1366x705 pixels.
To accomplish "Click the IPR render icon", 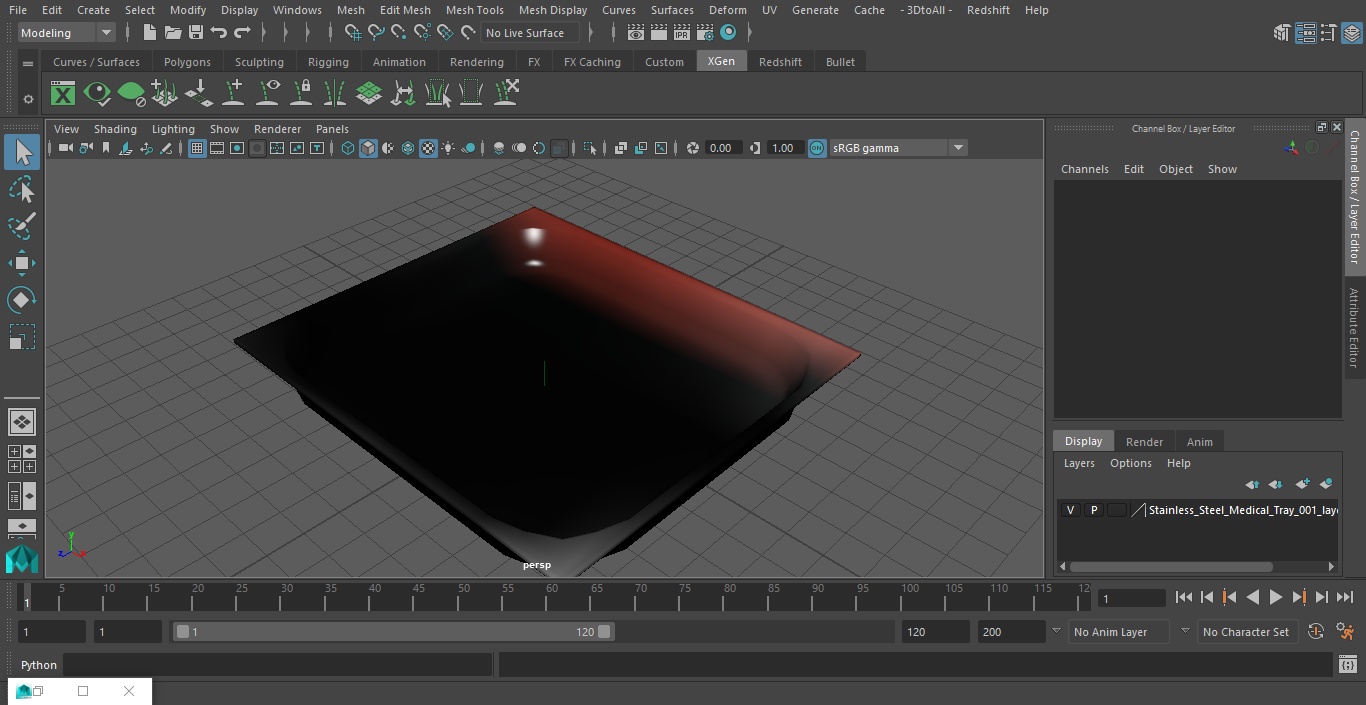I will [682, 33].
